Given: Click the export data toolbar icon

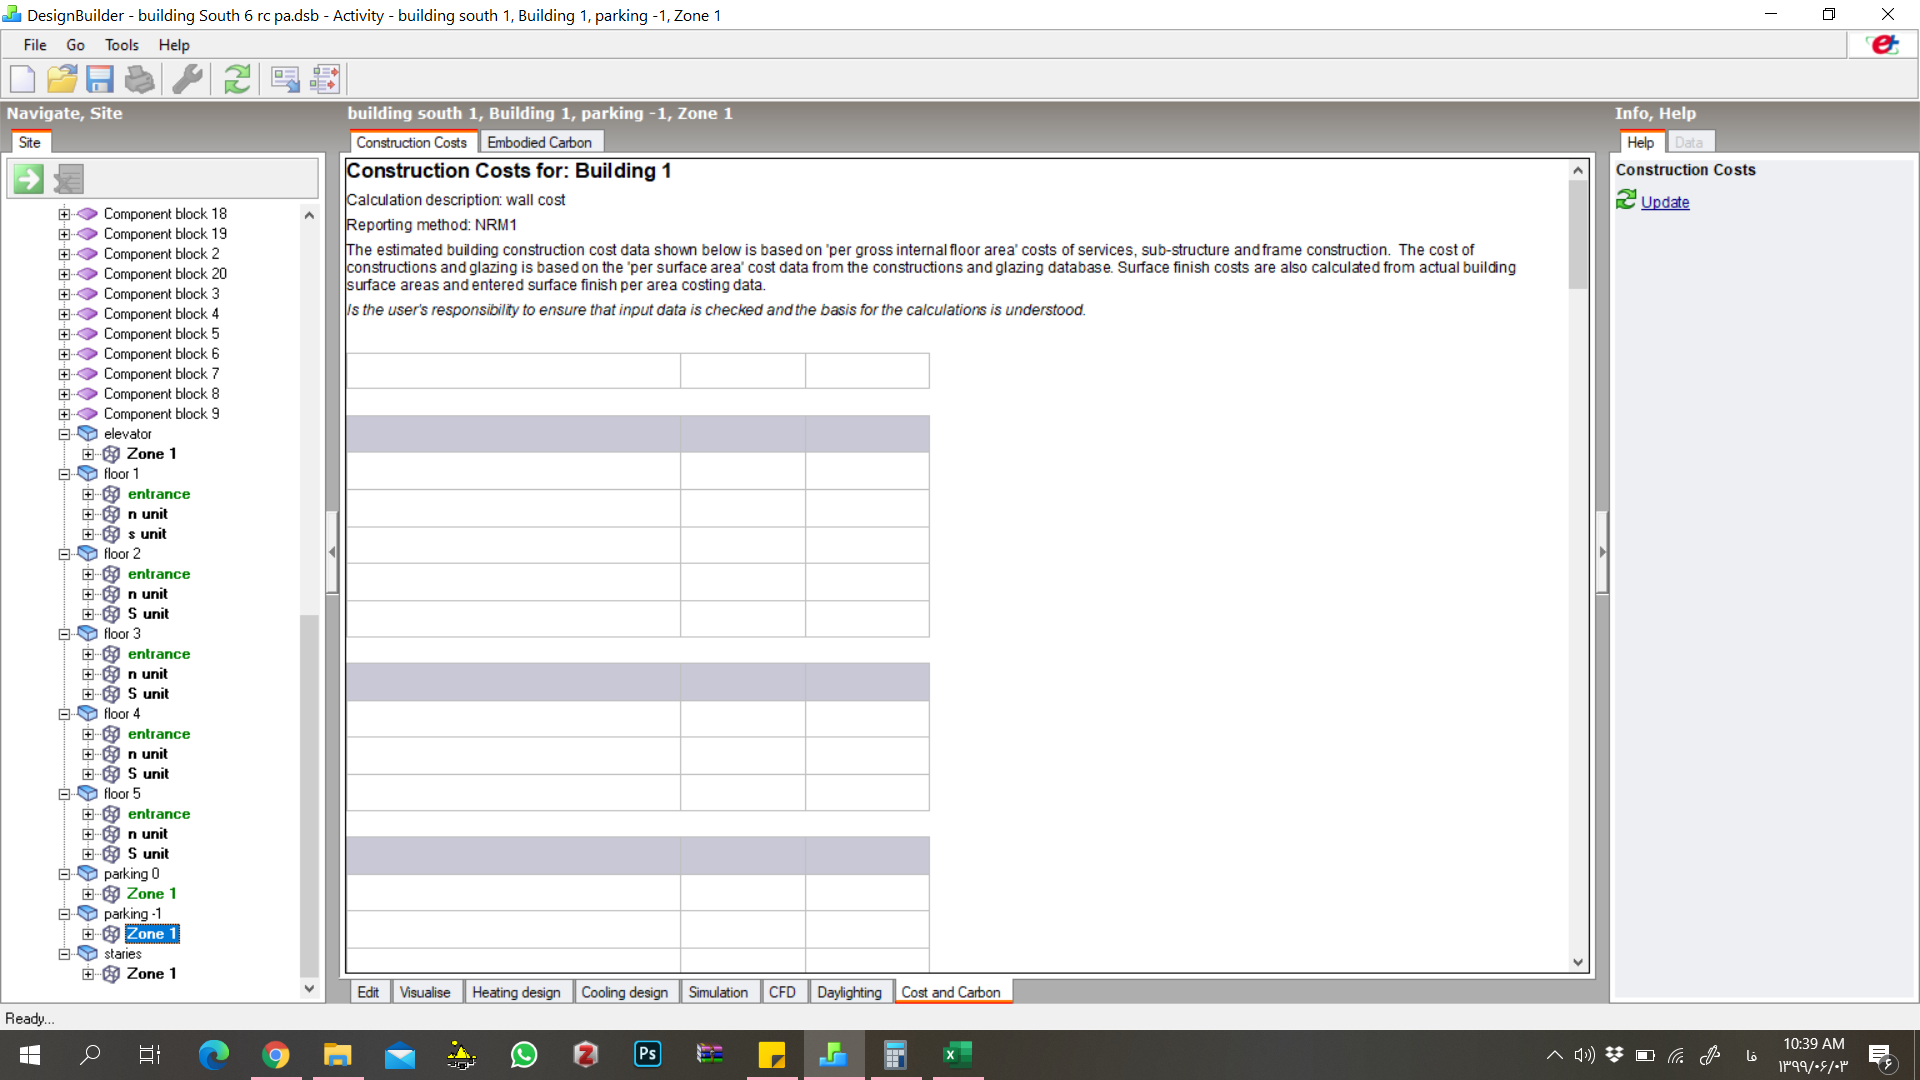Looking at the screenshot, I should click(285, 79).
